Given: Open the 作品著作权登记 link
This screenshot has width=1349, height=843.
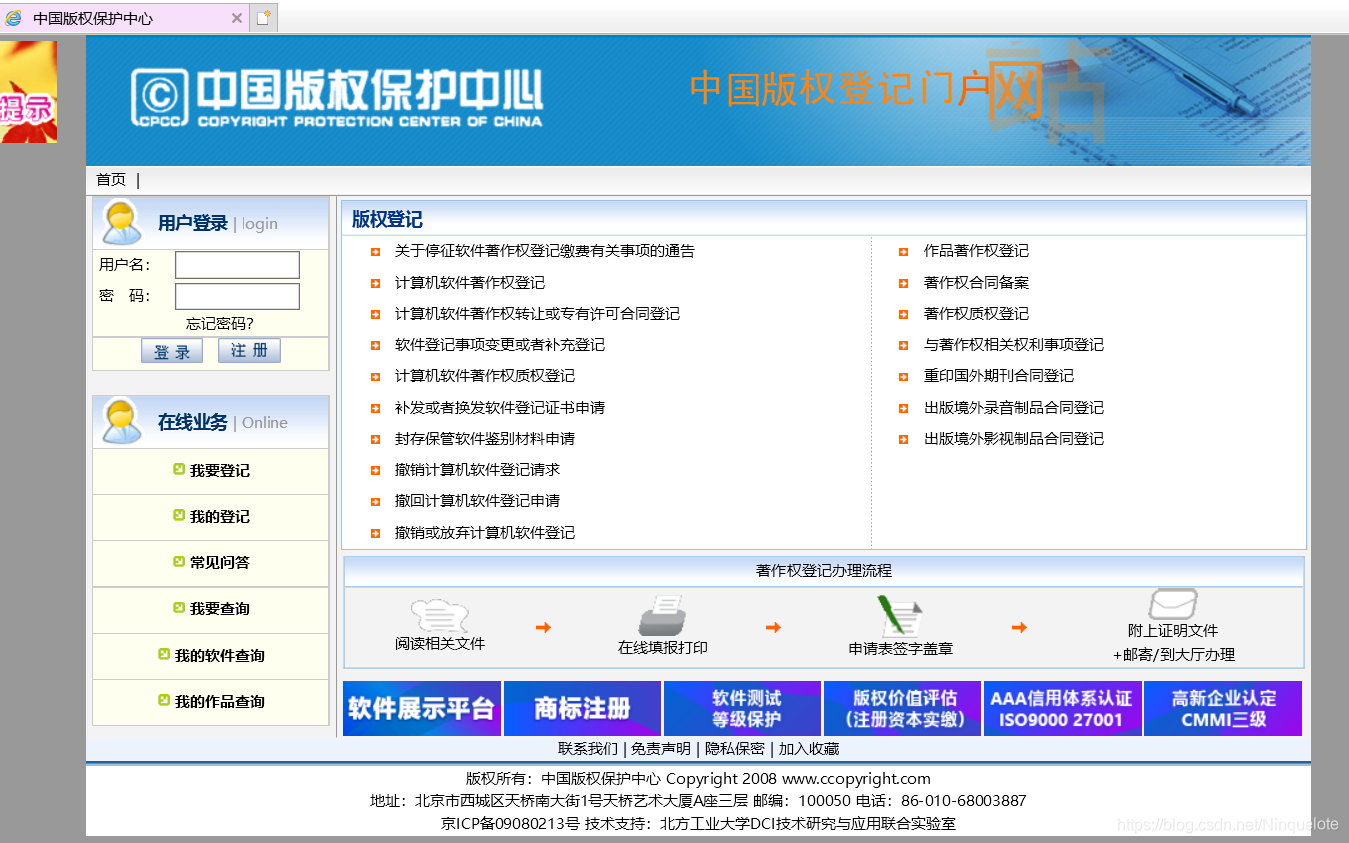Looking at the screenshot, I should click(978, 251).
